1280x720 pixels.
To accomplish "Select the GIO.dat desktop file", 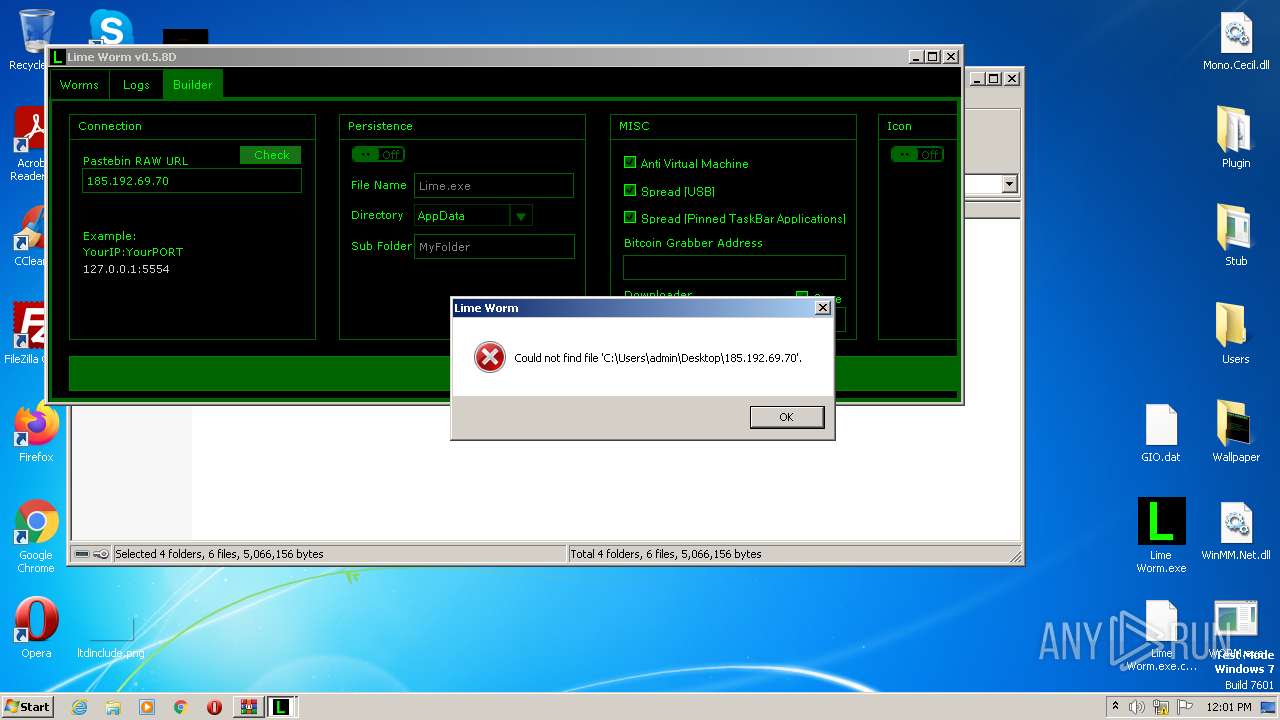I will coord(1161,432).
